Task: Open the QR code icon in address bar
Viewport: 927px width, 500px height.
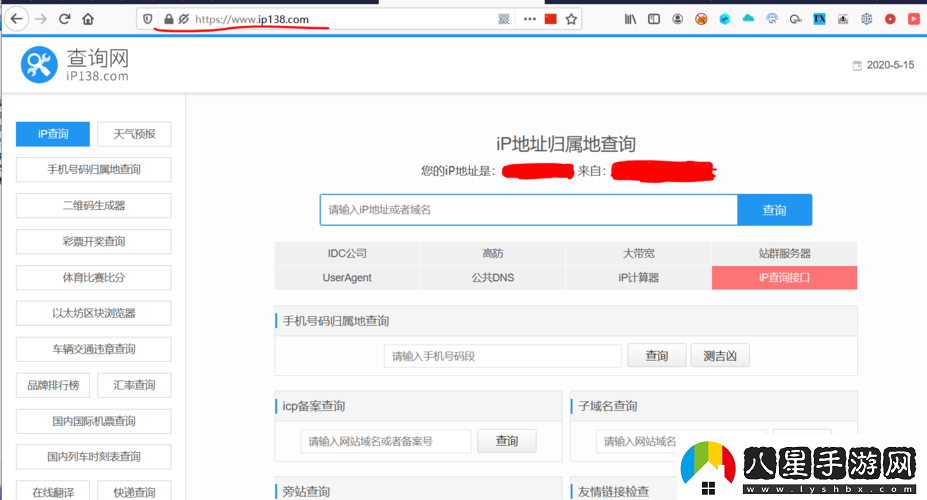Action: [504, 19]
